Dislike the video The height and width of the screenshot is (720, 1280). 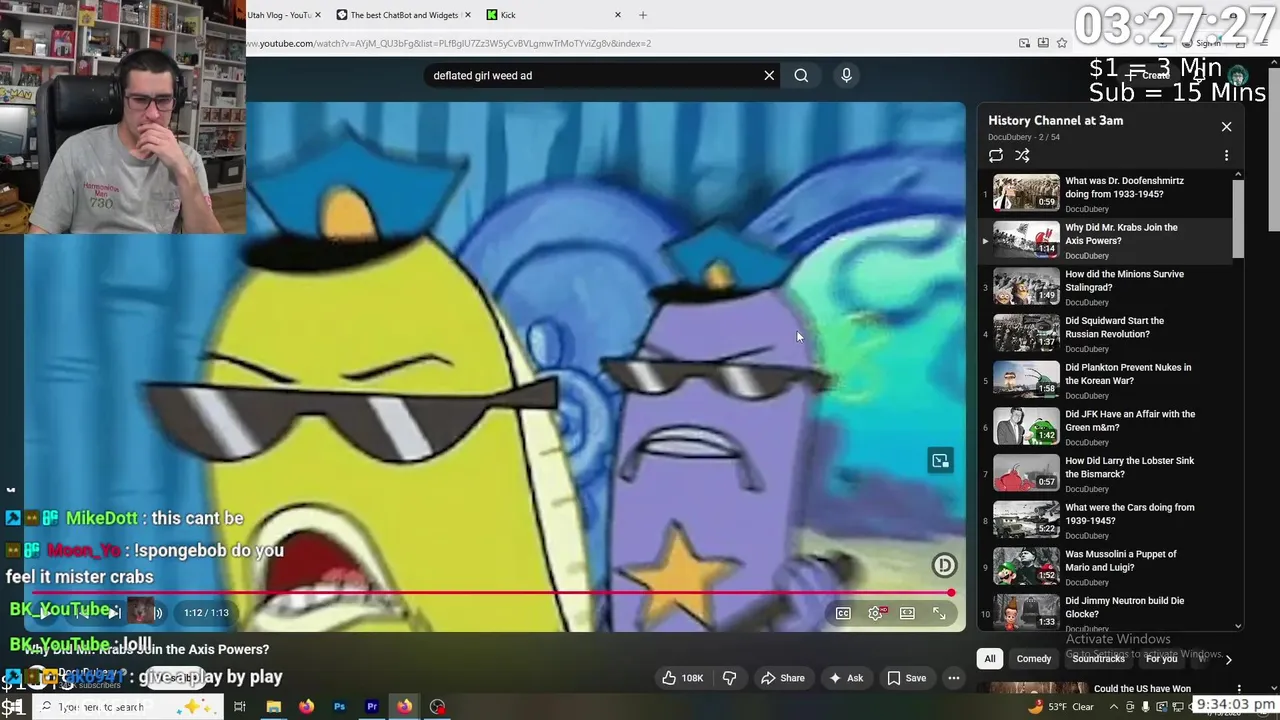(x=729, y=678)
